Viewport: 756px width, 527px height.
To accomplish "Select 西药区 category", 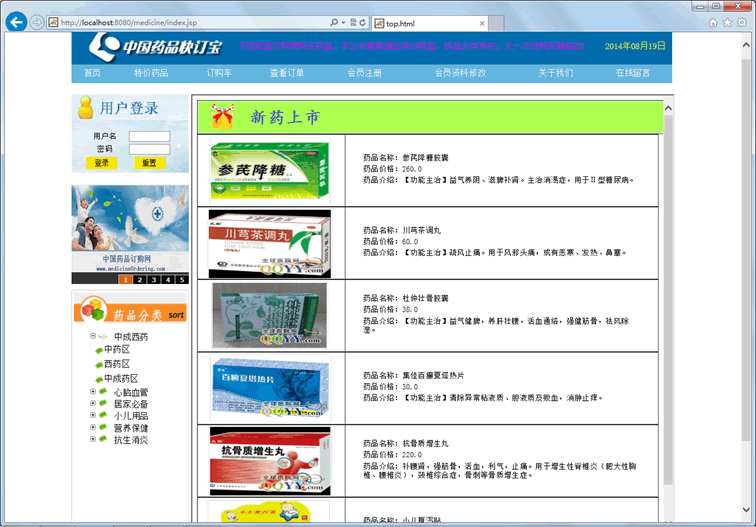I will [117, 364].
